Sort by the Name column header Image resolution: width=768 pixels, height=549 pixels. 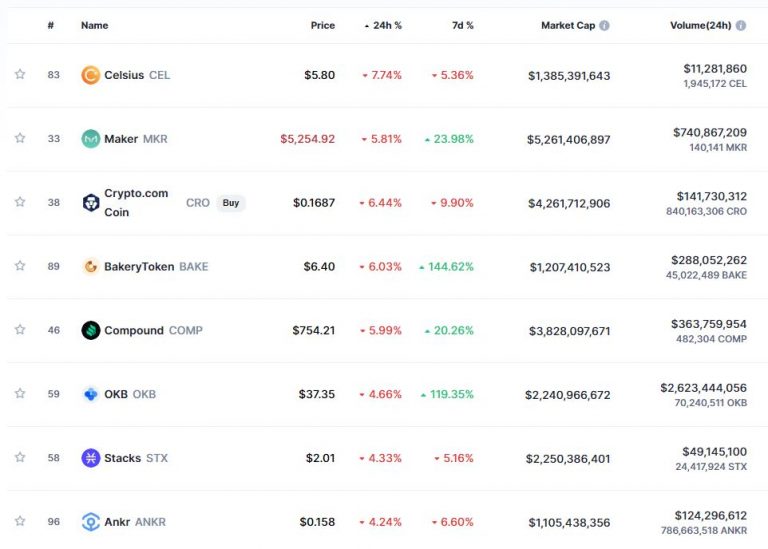(x=94, y=25)
